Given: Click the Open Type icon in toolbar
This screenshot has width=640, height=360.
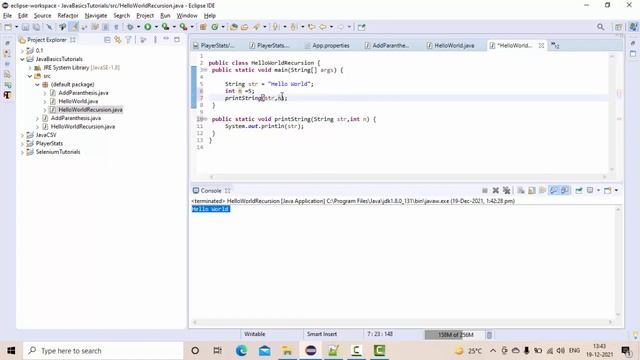Looking at the screenshot, I should (x=234, y=27).
